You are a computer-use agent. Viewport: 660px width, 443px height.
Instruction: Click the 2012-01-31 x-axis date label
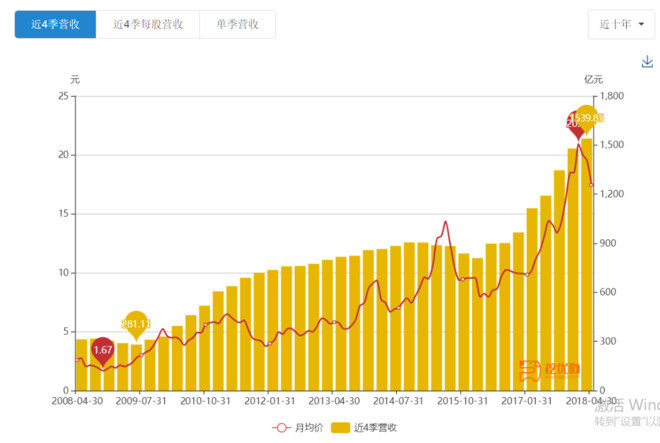point(269,401)
